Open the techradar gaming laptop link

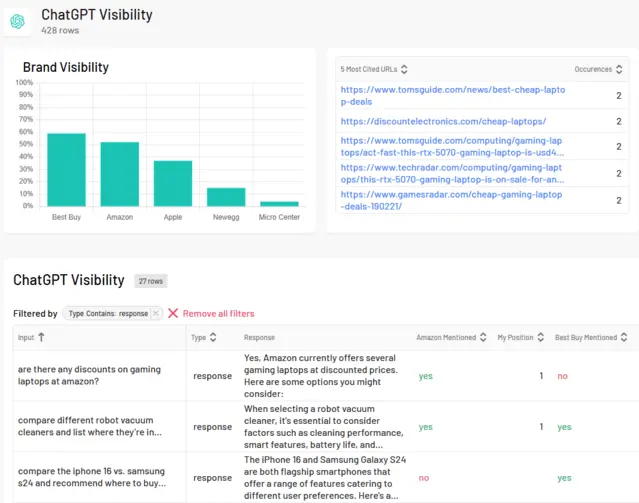(x=452, y=173)
